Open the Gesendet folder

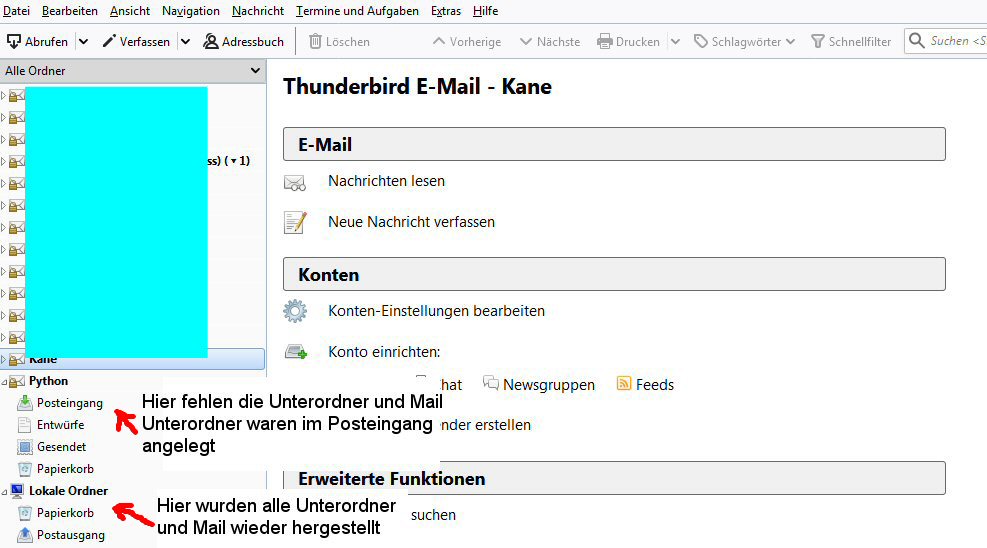click(61, 447)
